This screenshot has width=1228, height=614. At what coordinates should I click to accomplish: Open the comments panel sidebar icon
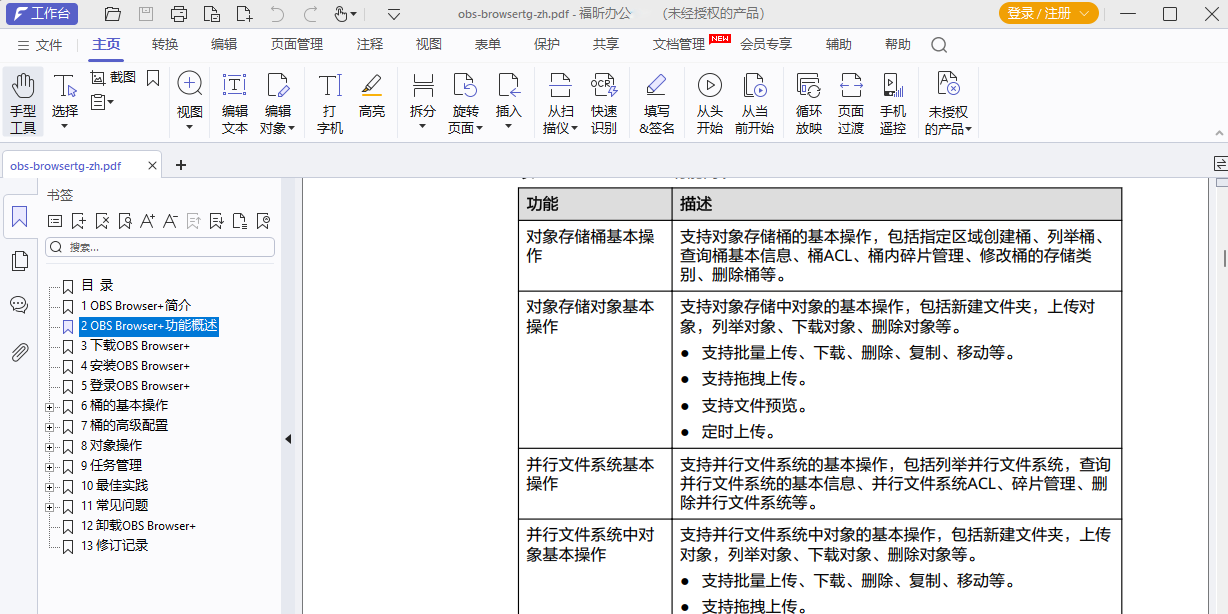(x=19, y=305)
